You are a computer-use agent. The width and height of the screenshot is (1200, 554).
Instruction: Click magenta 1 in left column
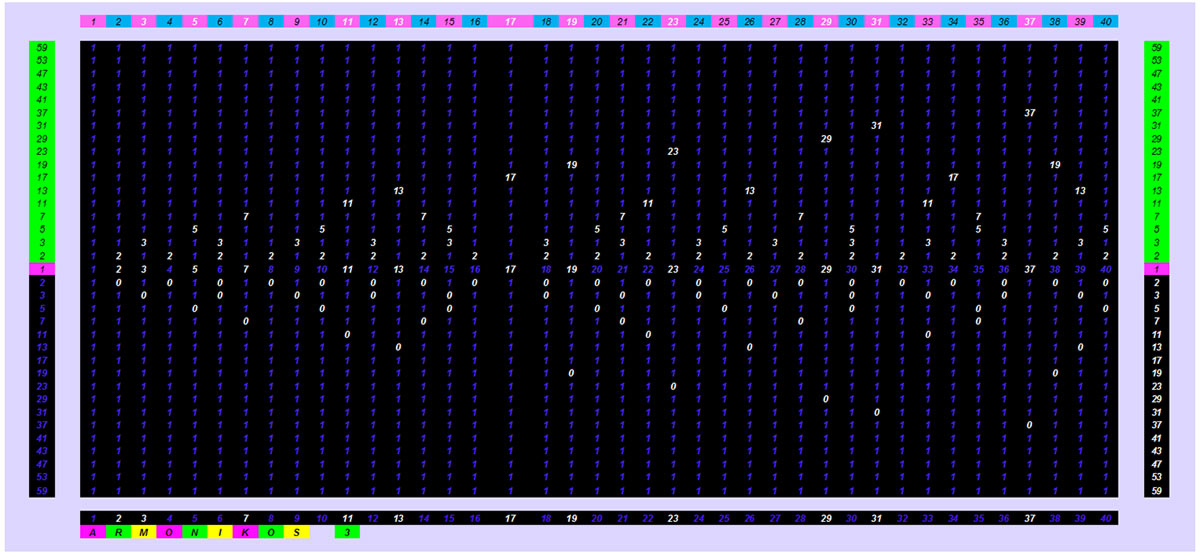coord(43,269)
